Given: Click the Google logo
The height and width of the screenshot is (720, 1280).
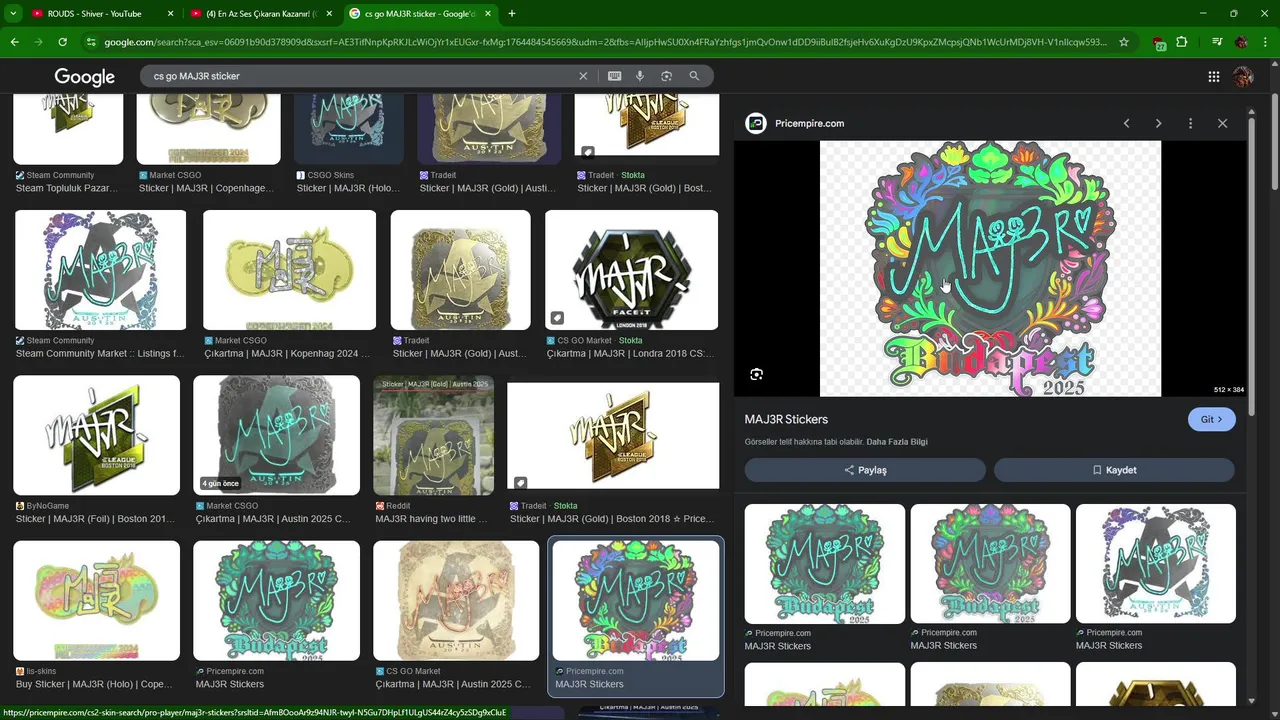Looking at the screenshot, I should pyautogui.click(x=84, y=77).
